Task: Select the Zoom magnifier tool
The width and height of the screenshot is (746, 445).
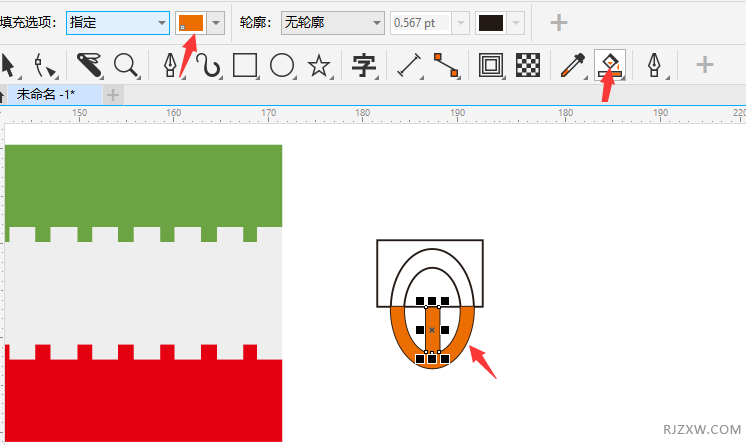Action: coord(126,65)
